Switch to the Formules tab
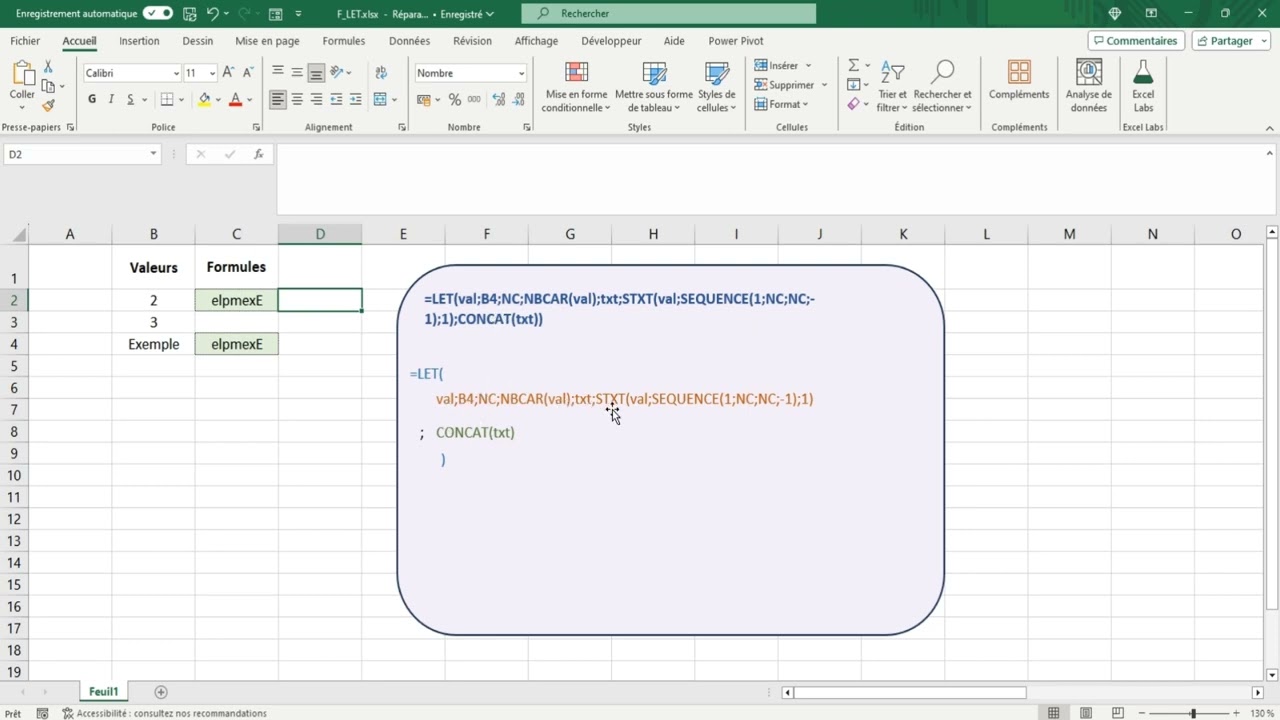 [x=344, y=41]
